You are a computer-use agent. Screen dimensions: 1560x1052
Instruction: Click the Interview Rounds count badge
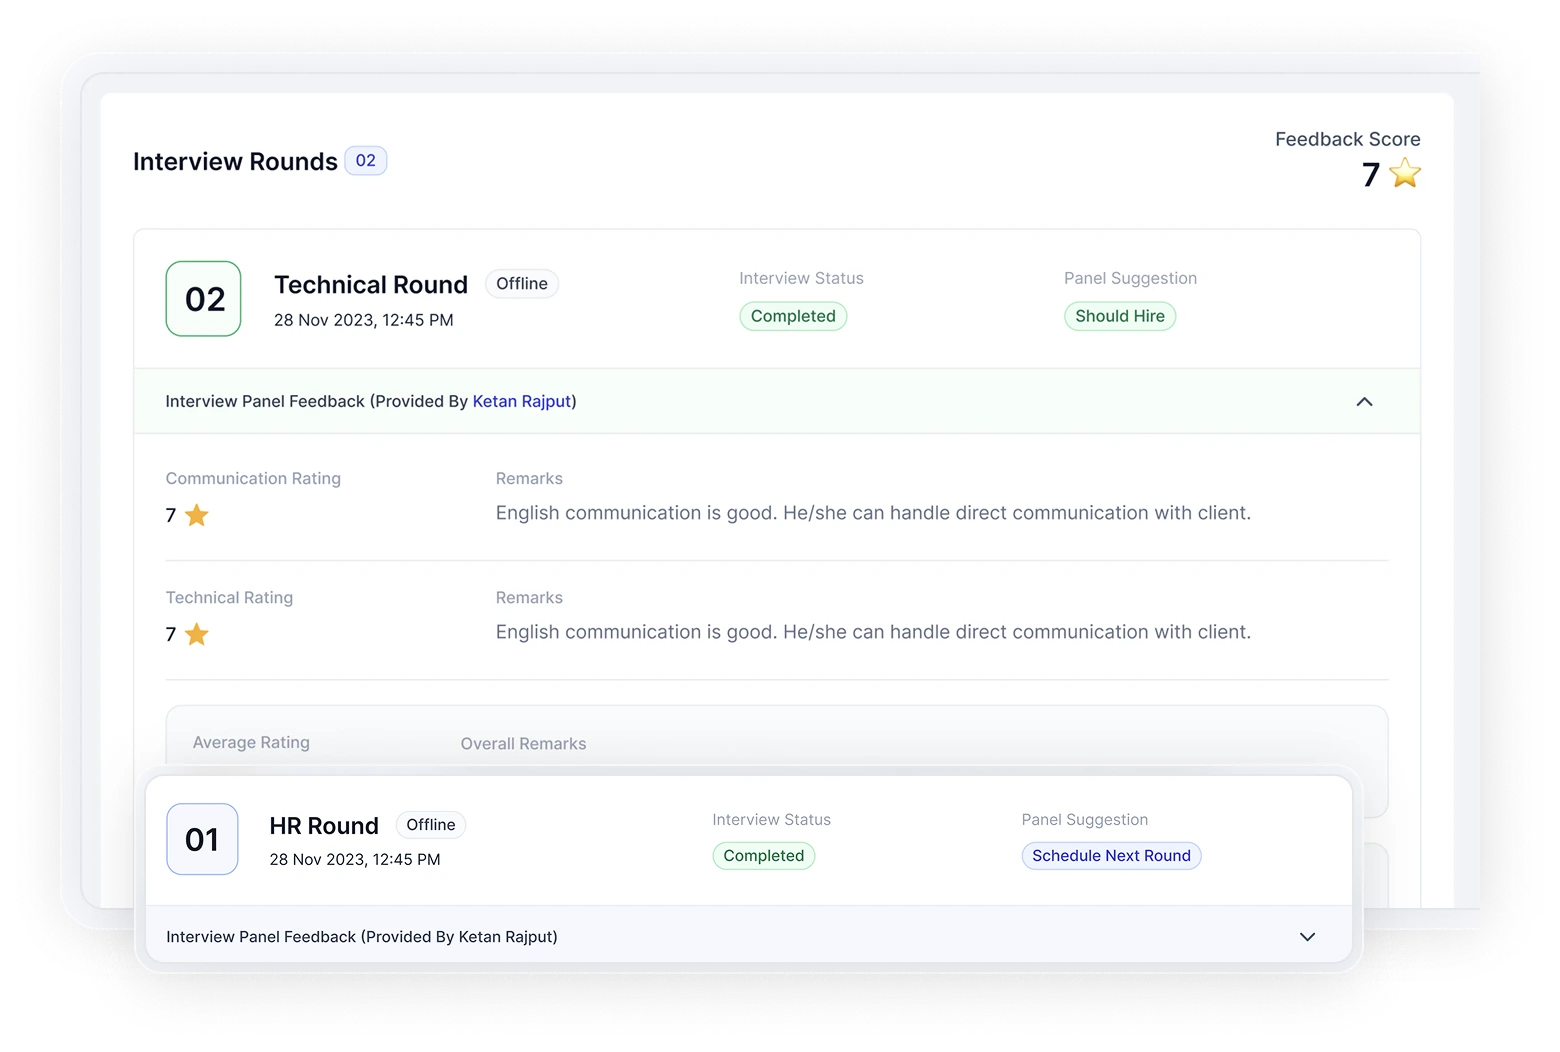pos(366,161)
